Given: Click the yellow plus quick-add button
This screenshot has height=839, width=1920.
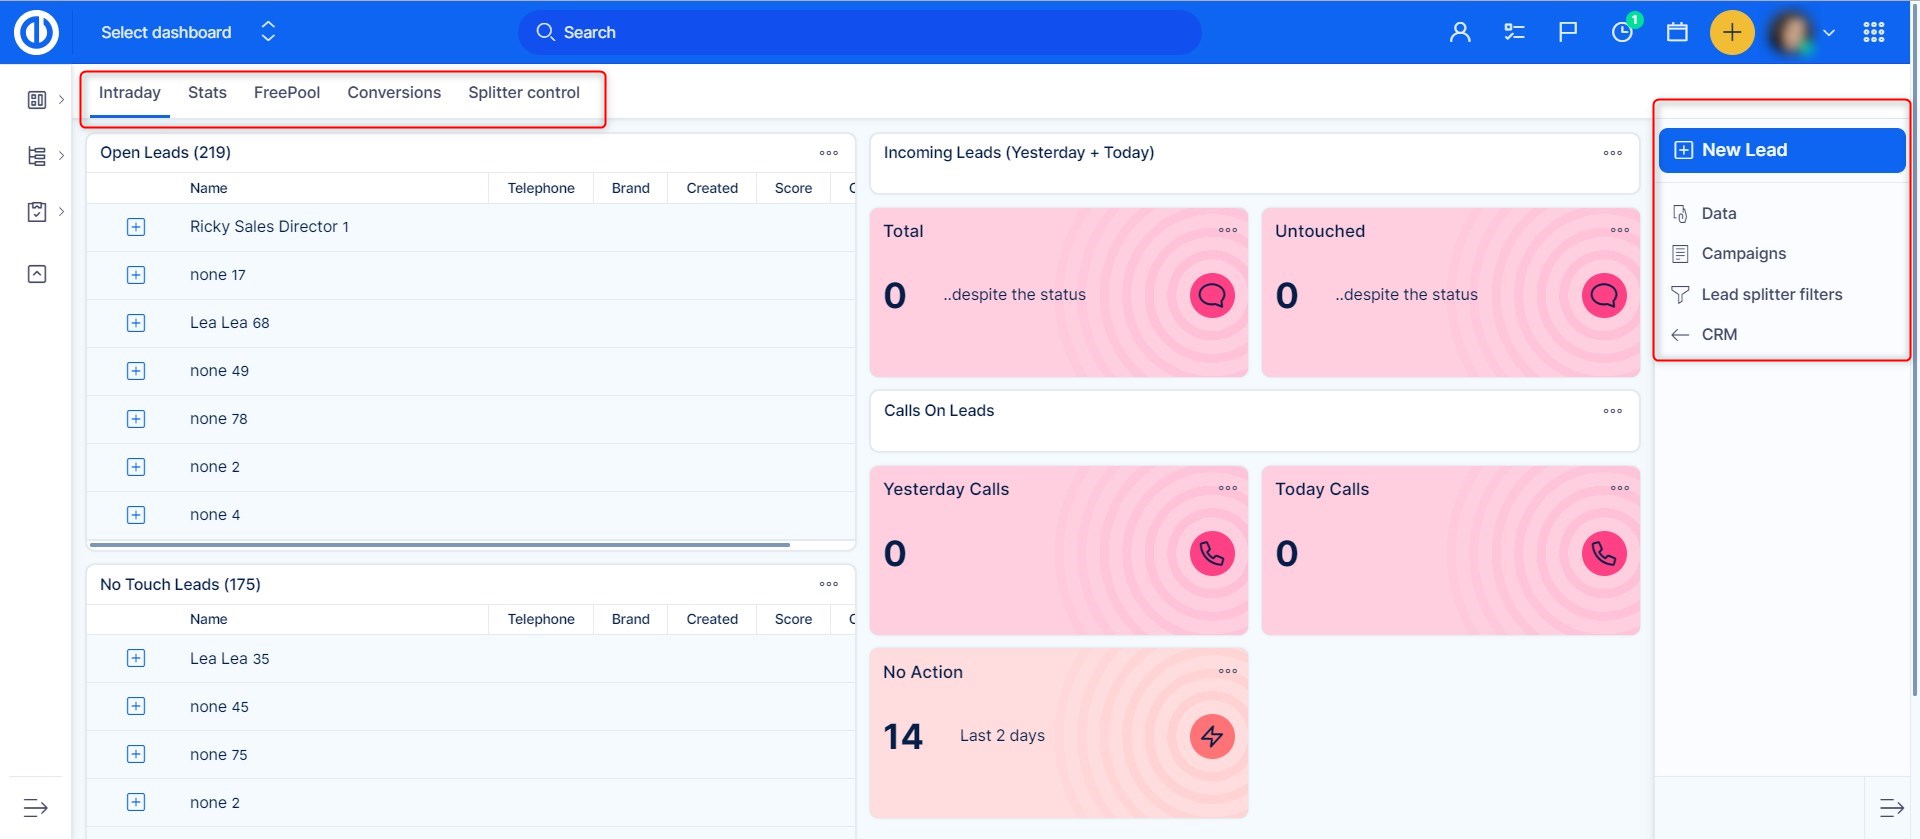Looking at the screenshot, I should click(x=1732, y=32).
